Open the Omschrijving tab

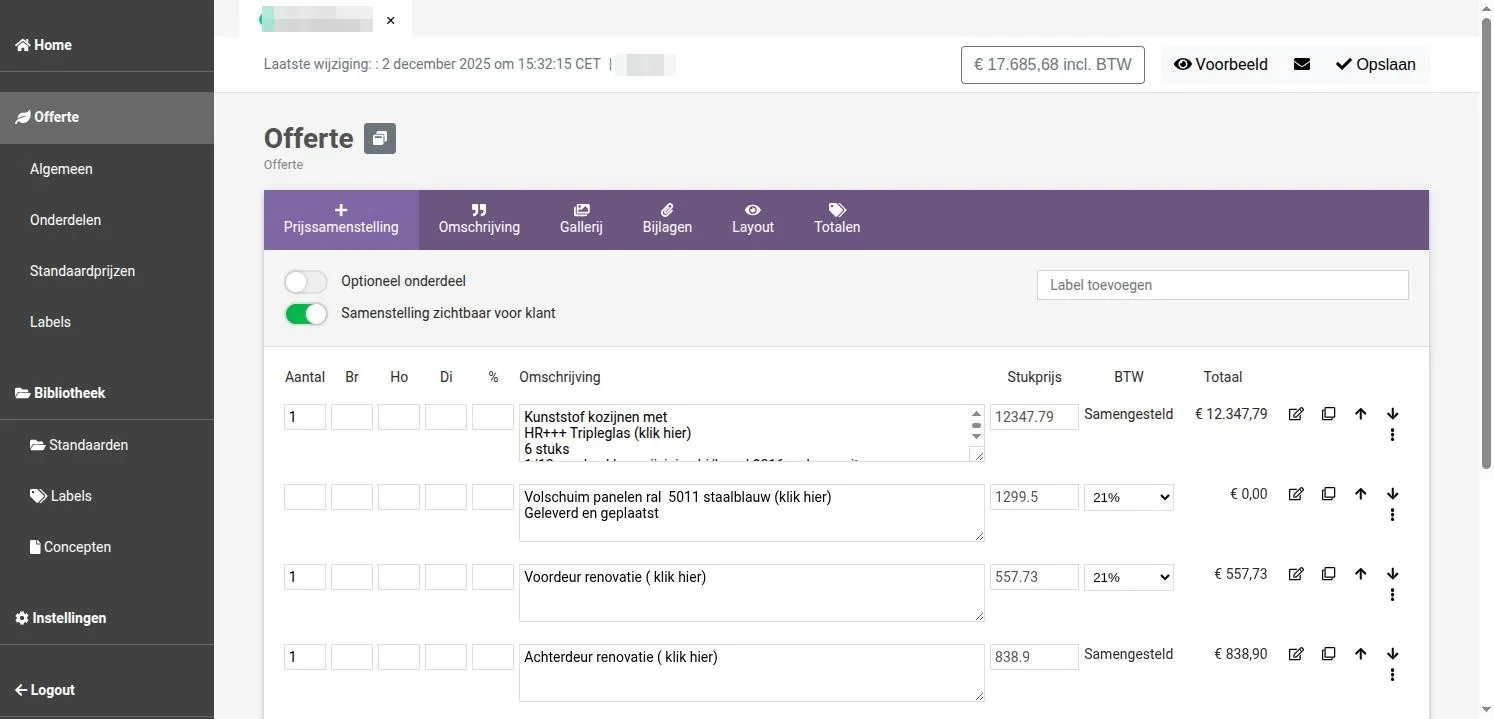[479, 220]
